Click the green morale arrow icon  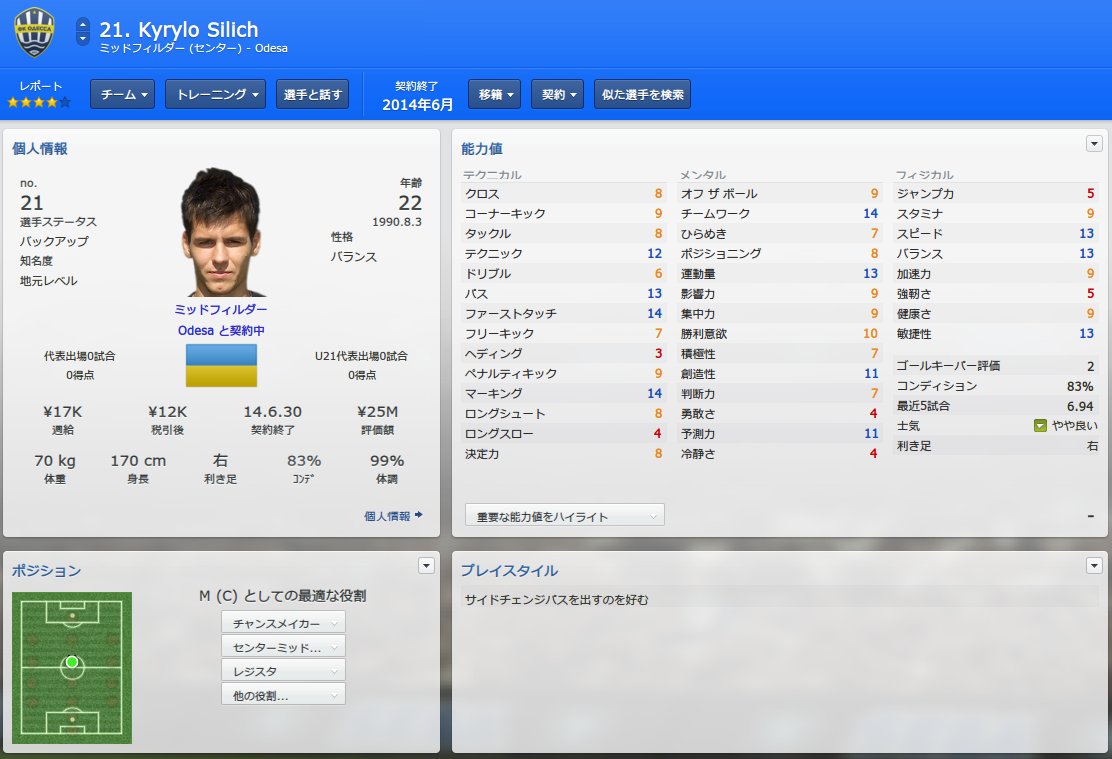1040,426
